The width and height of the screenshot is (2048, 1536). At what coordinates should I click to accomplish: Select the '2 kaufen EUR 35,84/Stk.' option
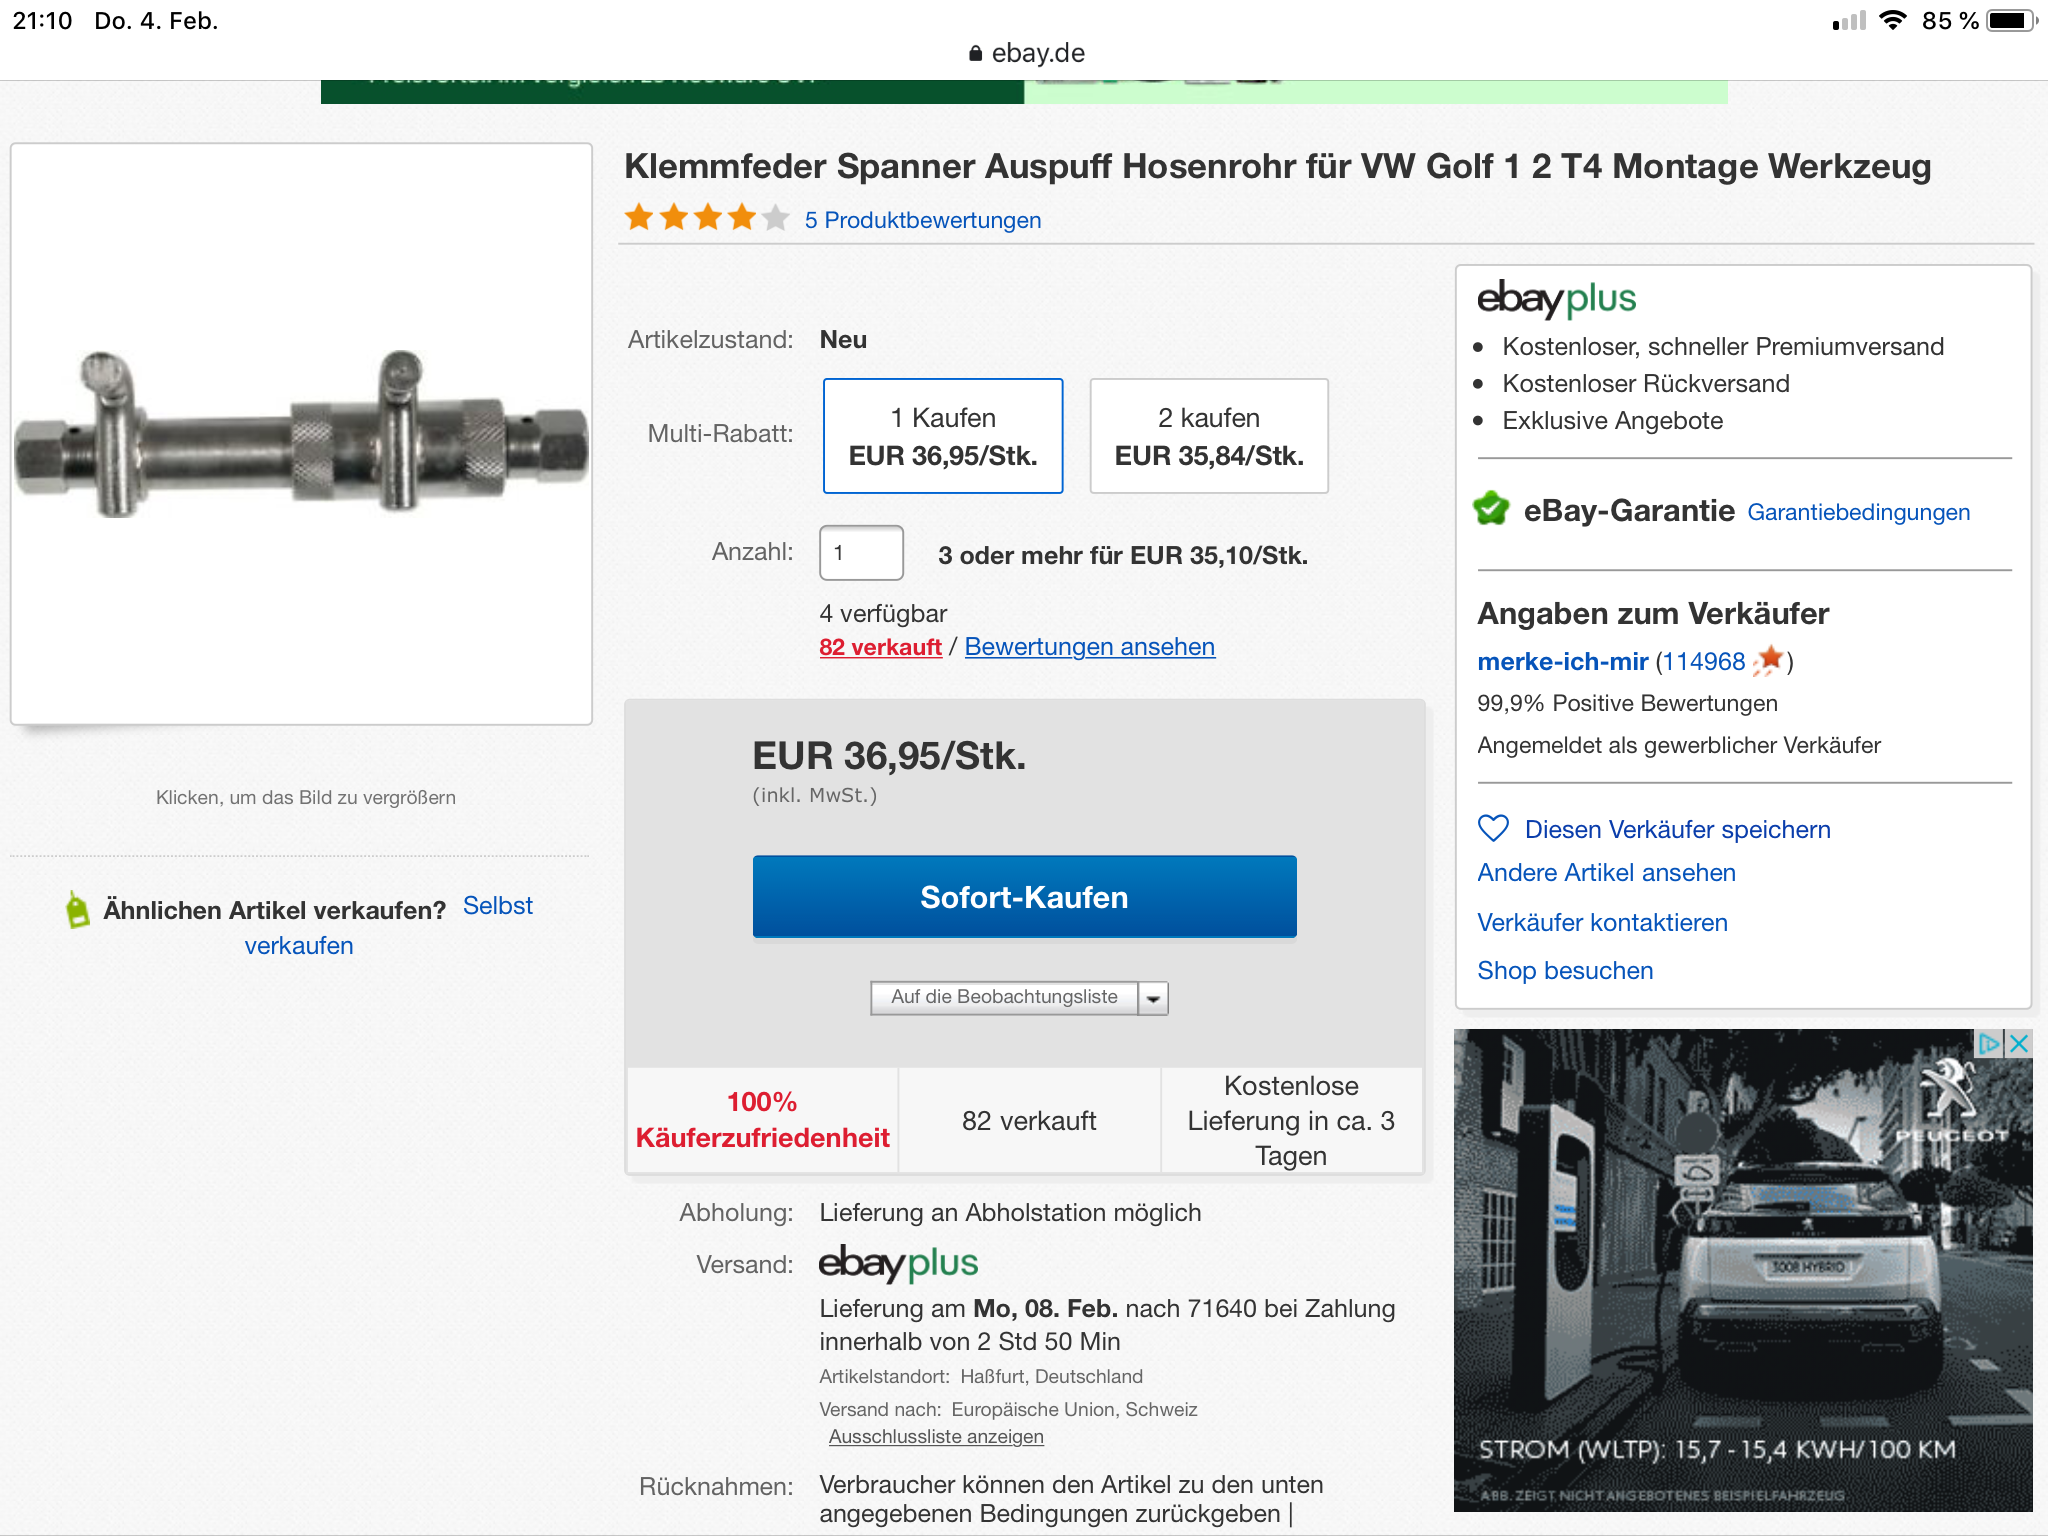[1208, 436]
